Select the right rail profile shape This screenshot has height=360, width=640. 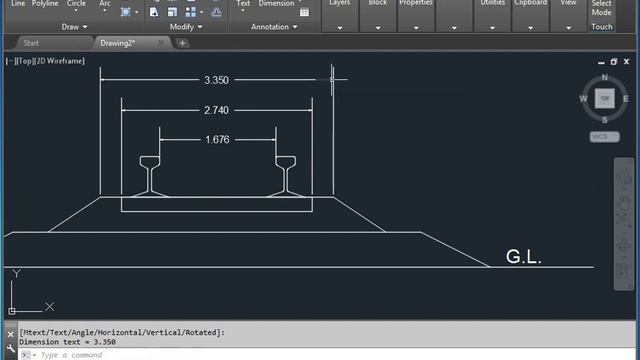(x=286, y=177)
